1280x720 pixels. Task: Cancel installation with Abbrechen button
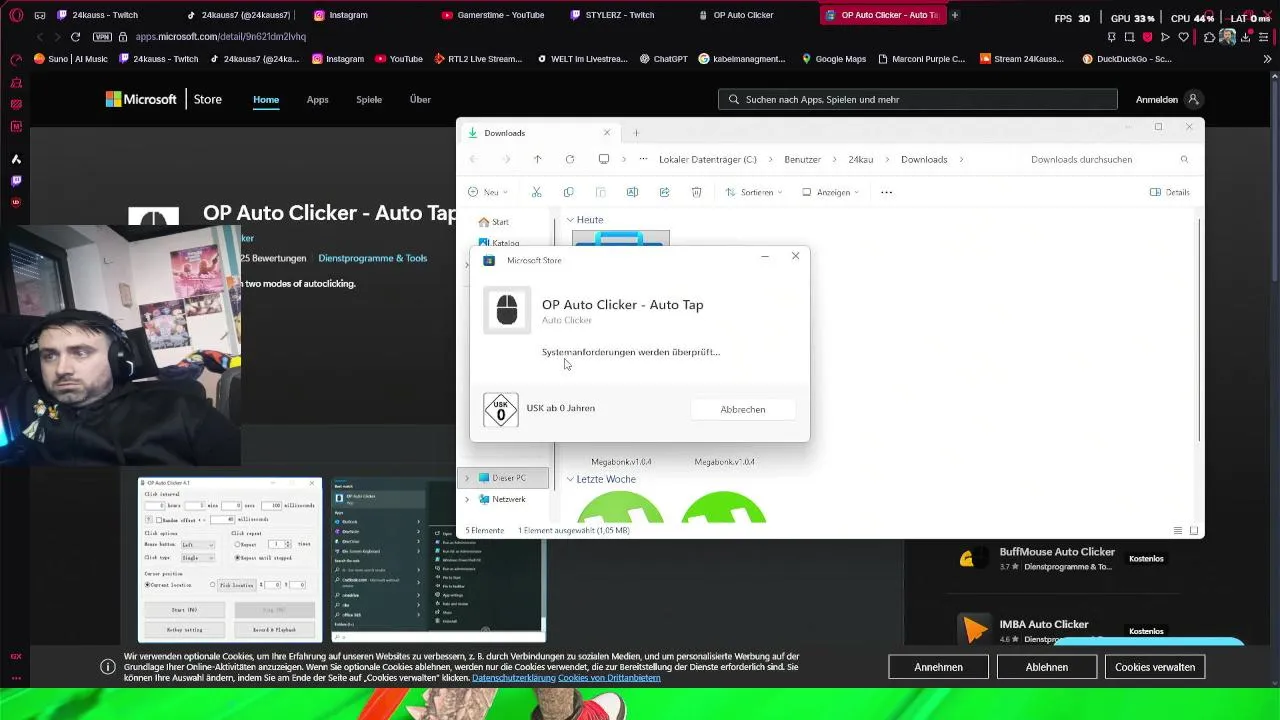point(743,409)
